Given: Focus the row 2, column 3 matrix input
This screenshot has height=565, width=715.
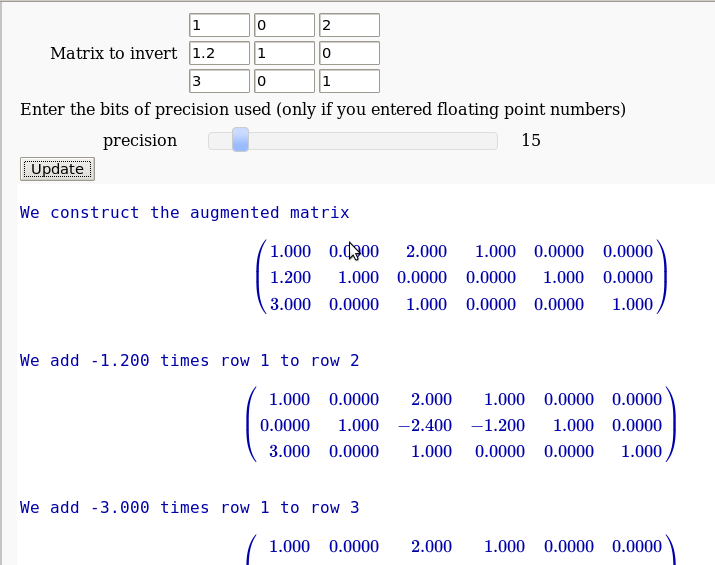Looking at the screenshot, I should [349, 53].
